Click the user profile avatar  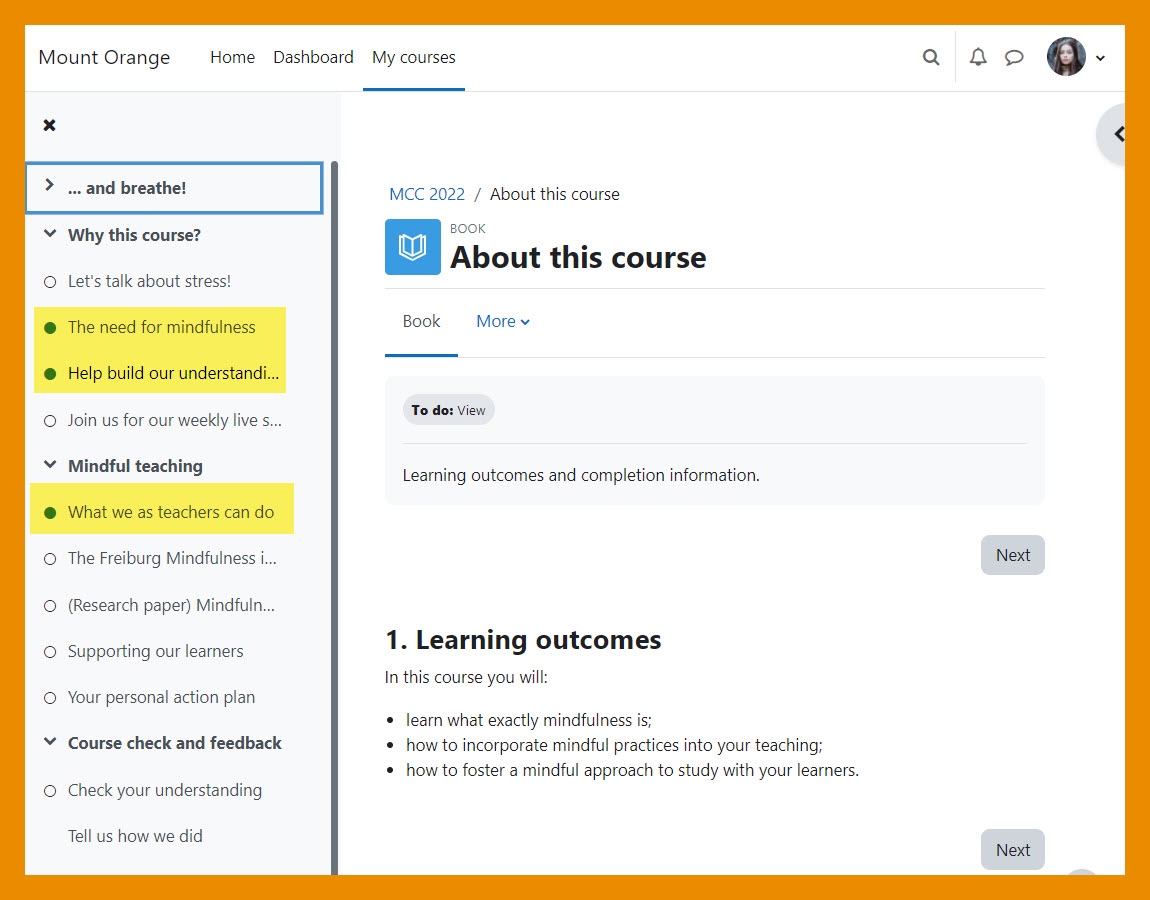pyautogui.click(x=1066, y=58)
